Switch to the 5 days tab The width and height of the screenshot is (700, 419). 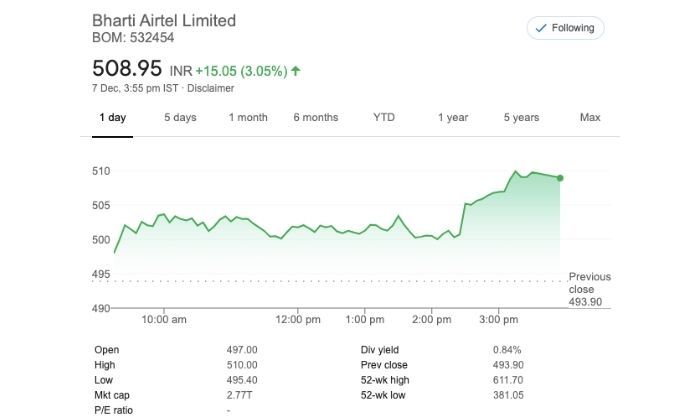tap(180, 118)
